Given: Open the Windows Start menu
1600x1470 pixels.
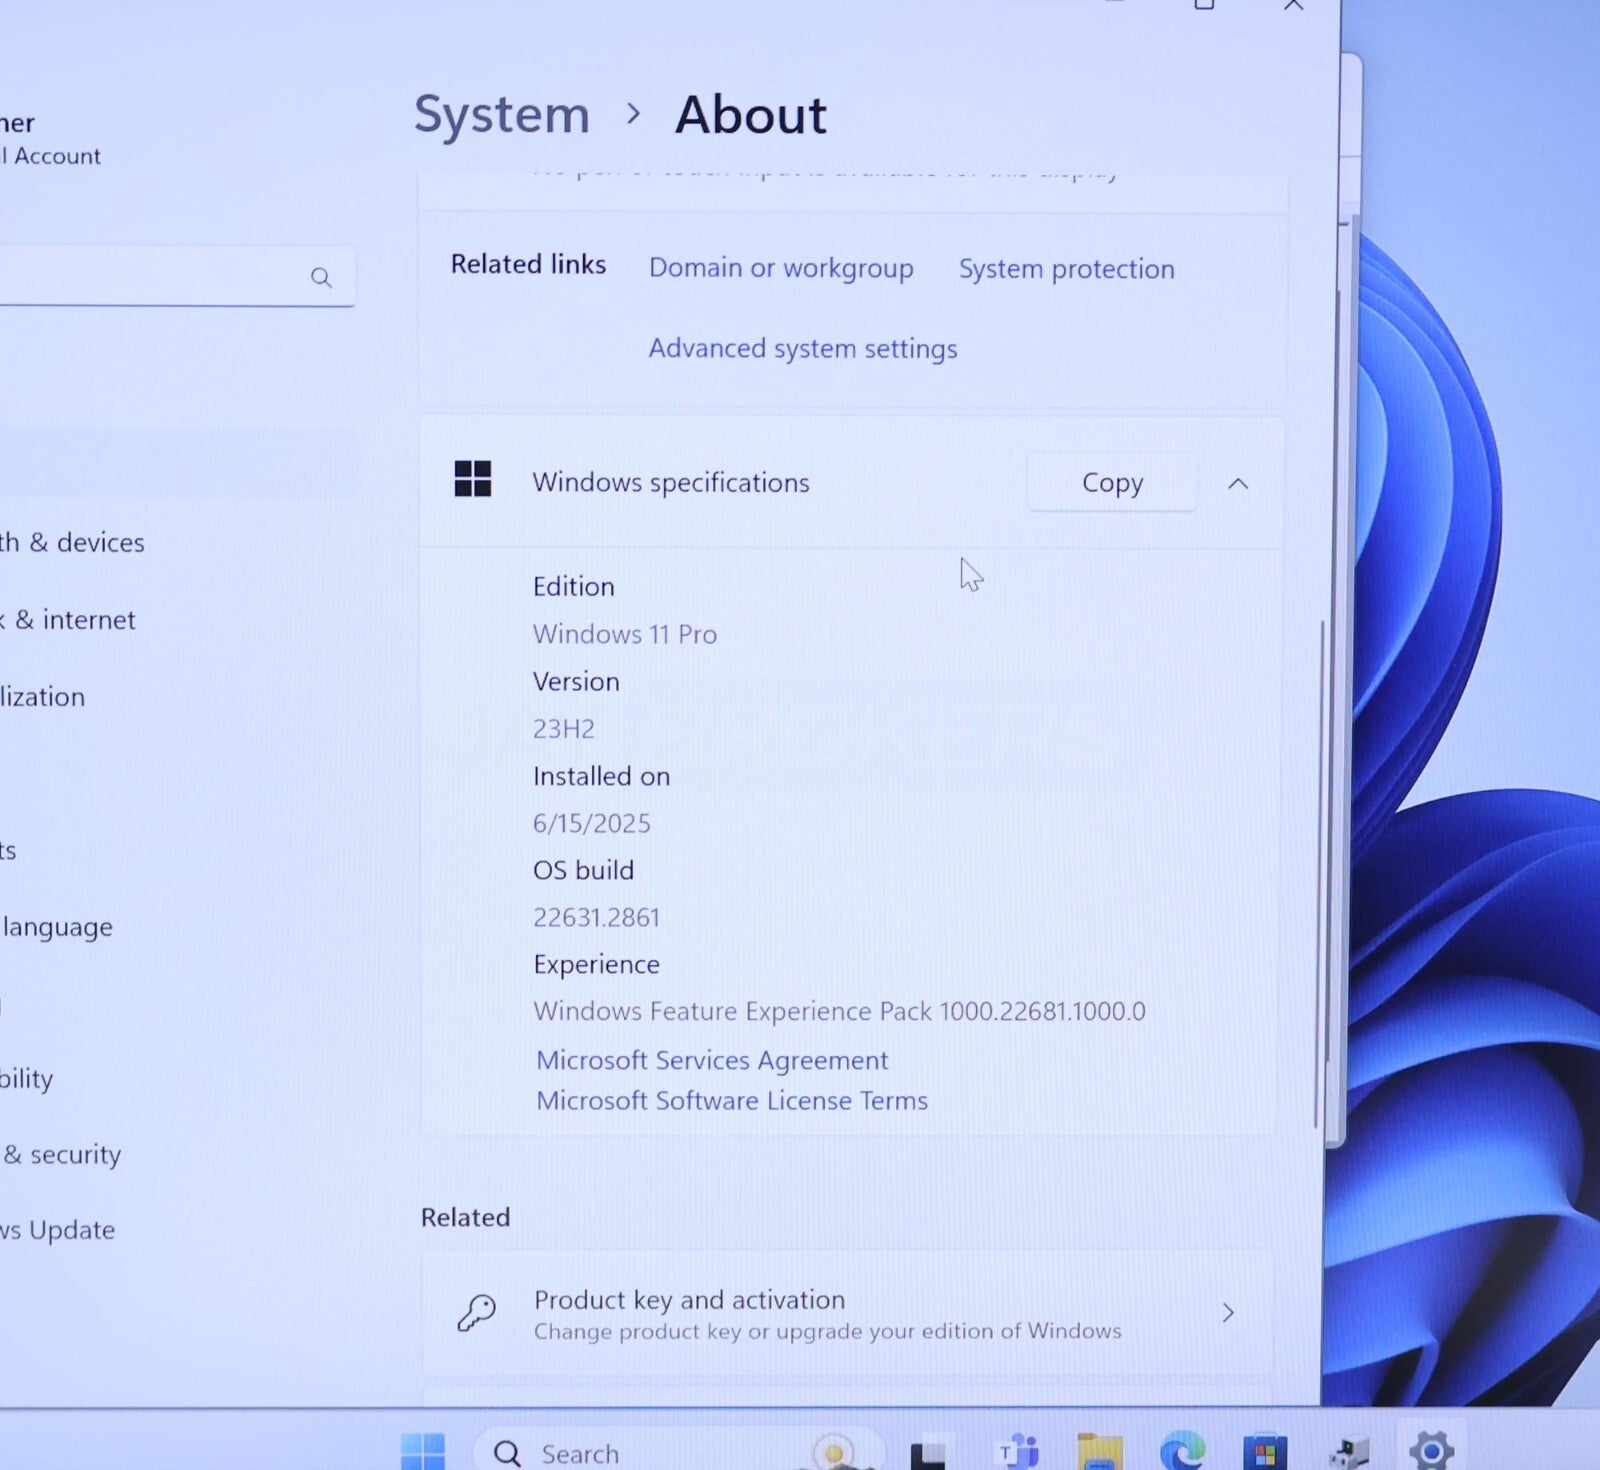Looking at the screenshot, I should pos(423,1451).
